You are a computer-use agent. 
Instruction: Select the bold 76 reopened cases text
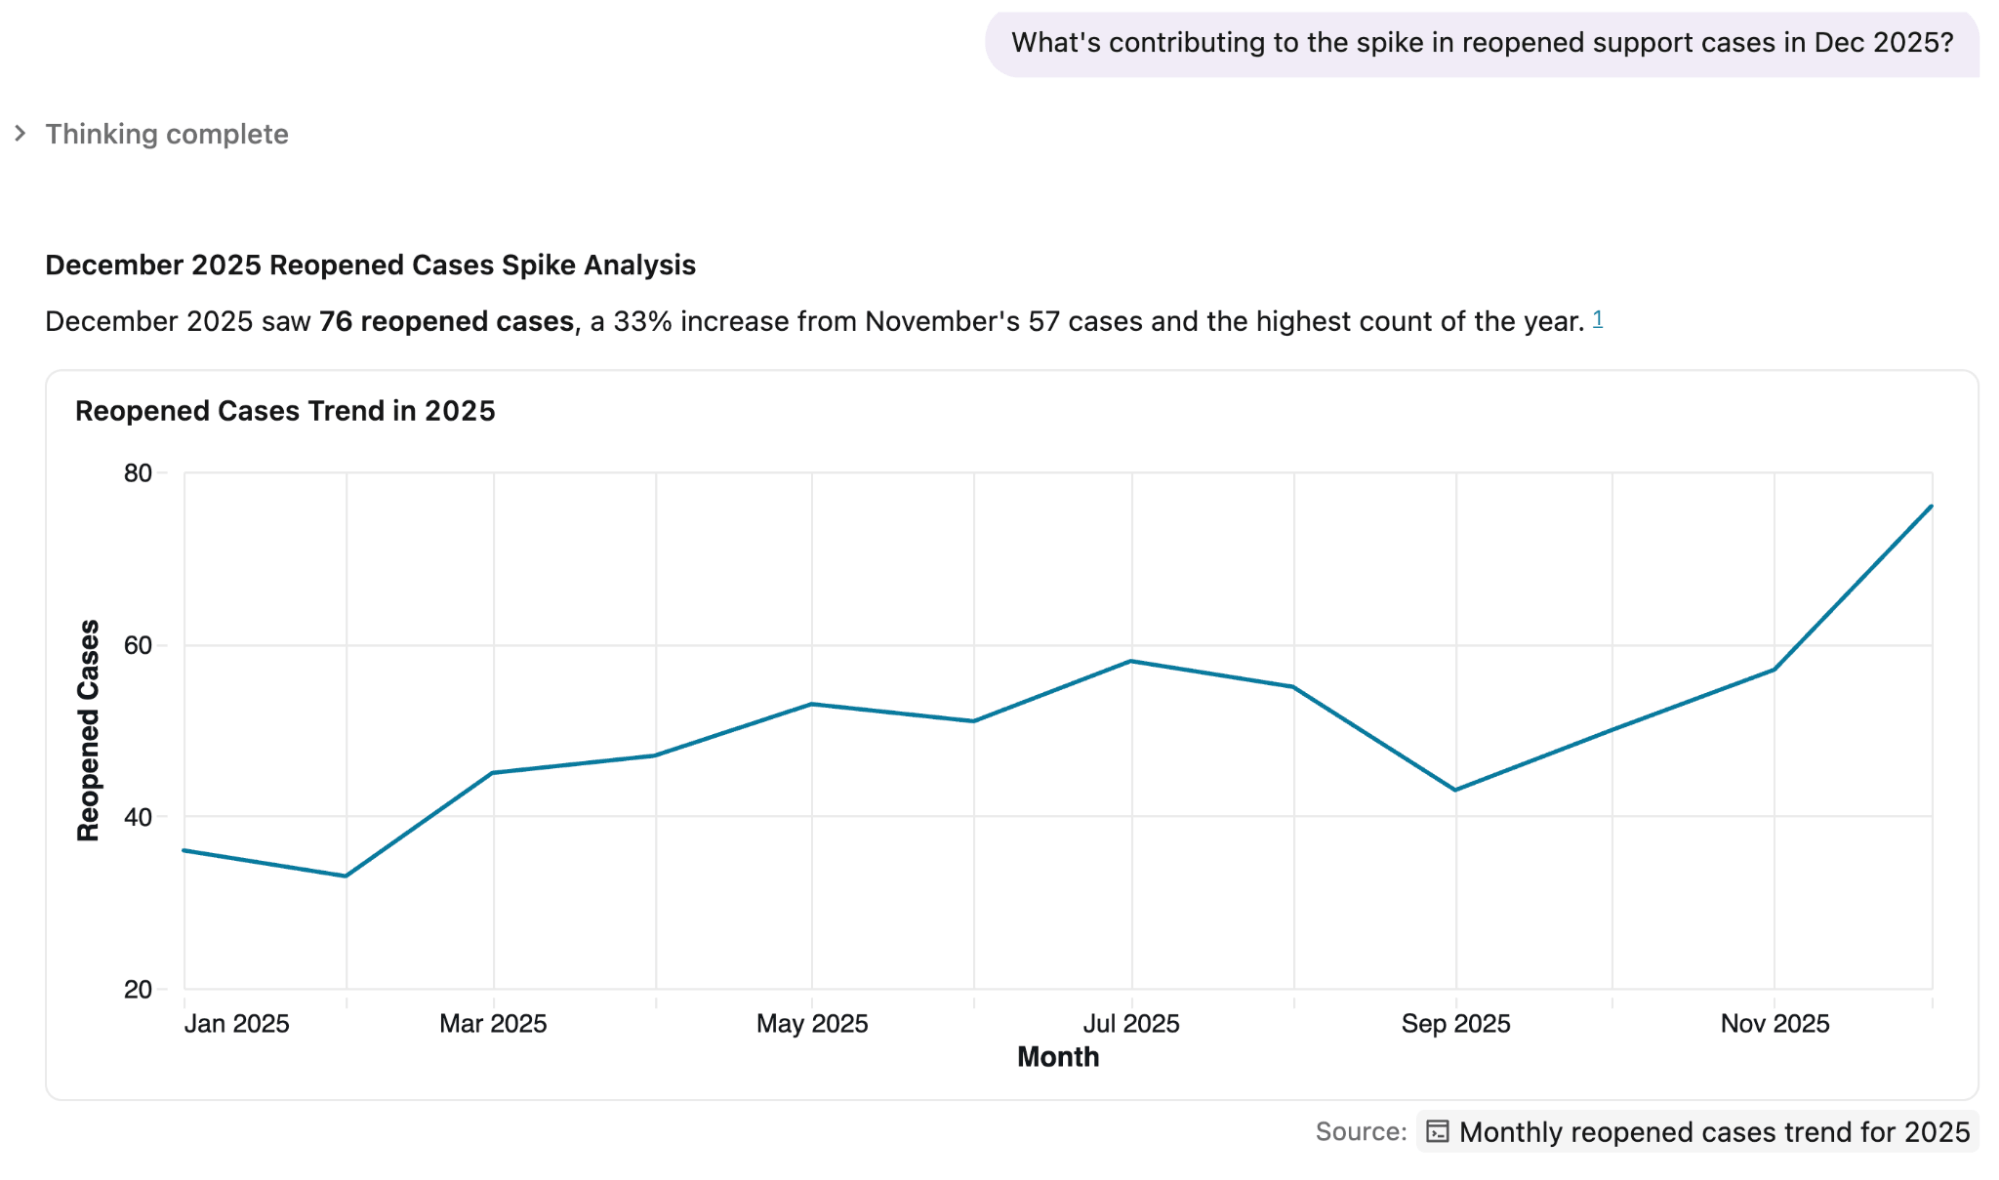tap(444, 321)
